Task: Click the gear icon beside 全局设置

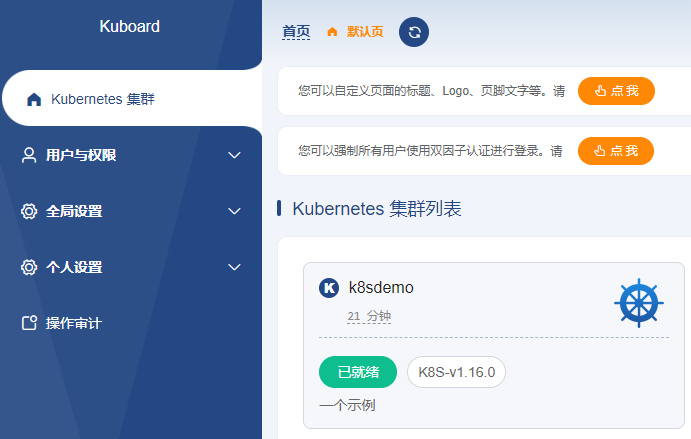Action: 29,211
